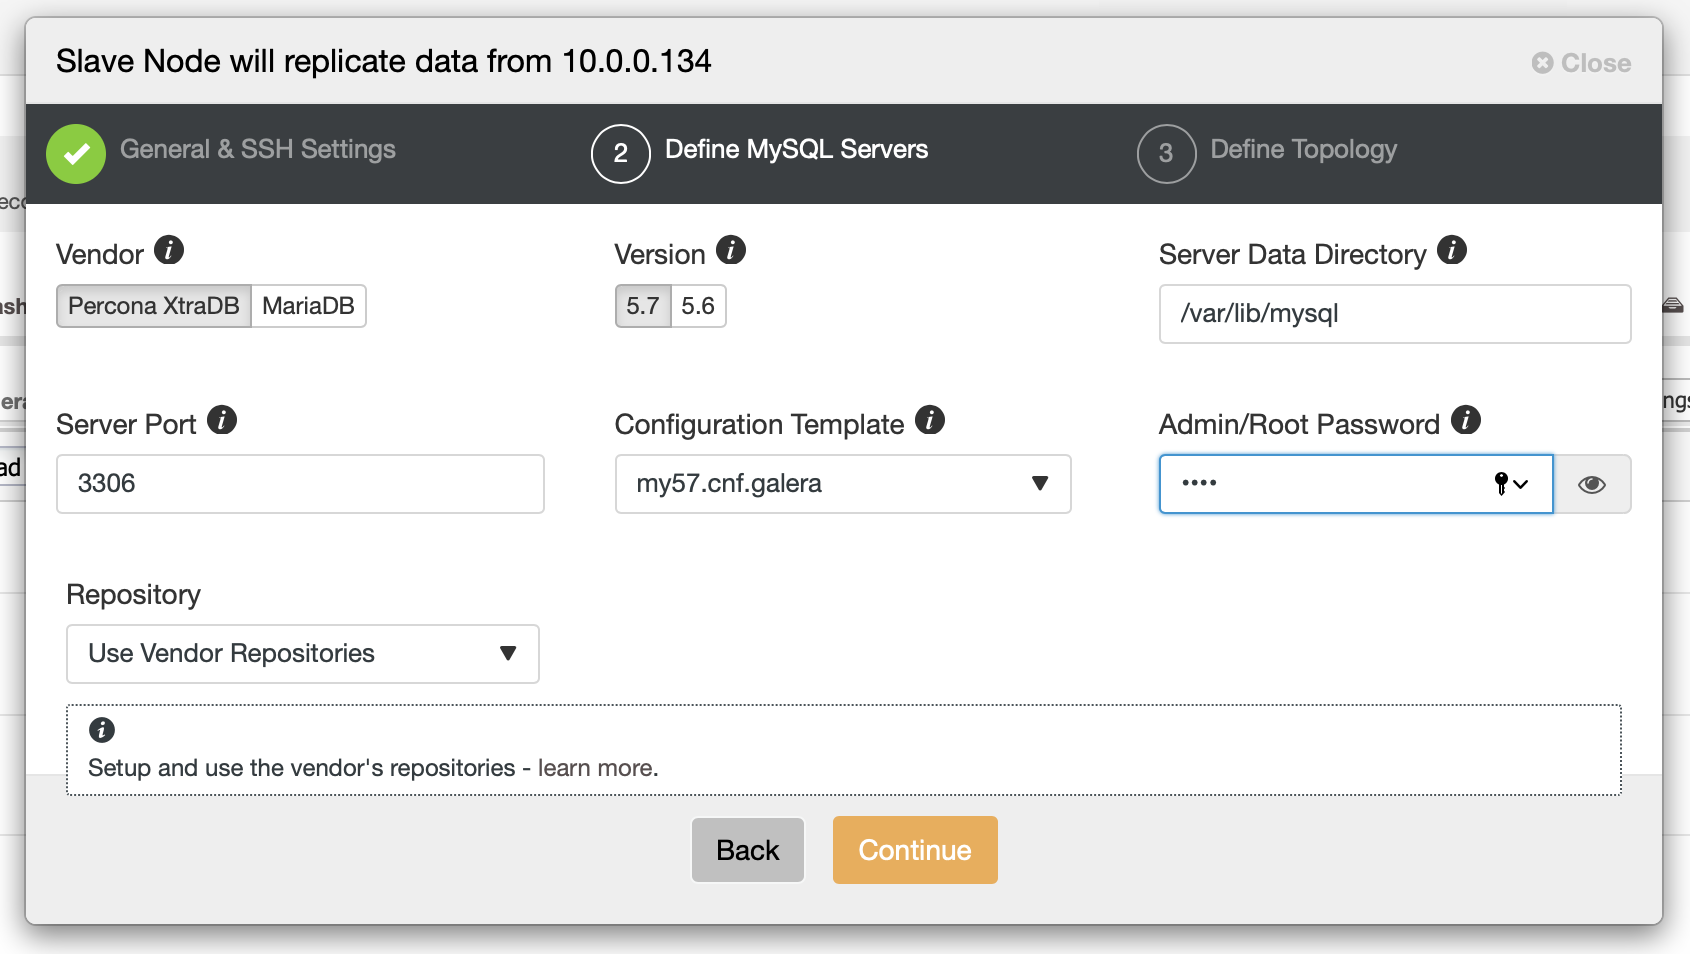1690x954 pixels.
Task: Click the password key autofill icon
Action: (1510, 484)
